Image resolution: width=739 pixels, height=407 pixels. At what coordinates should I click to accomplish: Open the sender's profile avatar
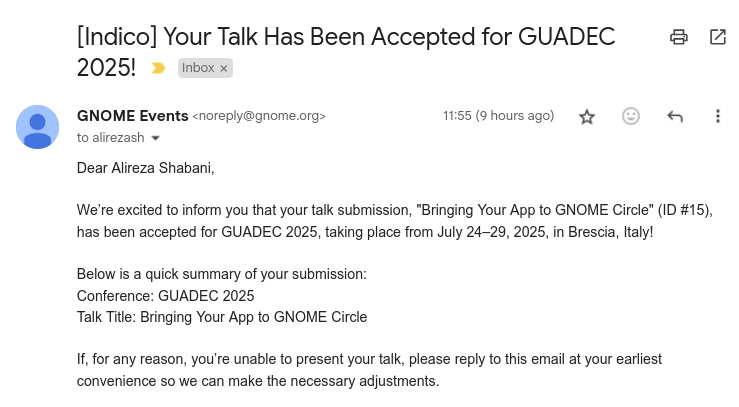point(37,127)
